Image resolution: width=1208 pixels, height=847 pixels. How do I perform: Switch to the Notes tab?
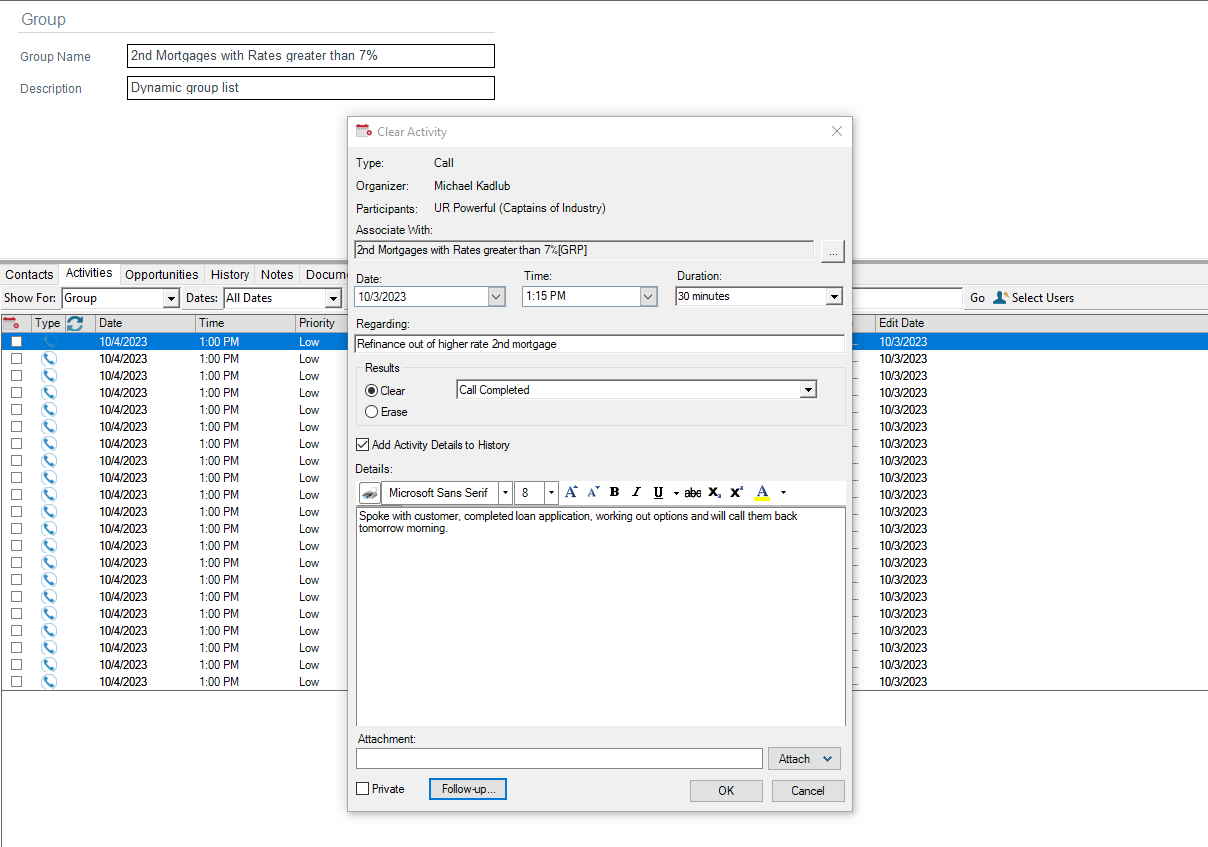pos(277,275)
